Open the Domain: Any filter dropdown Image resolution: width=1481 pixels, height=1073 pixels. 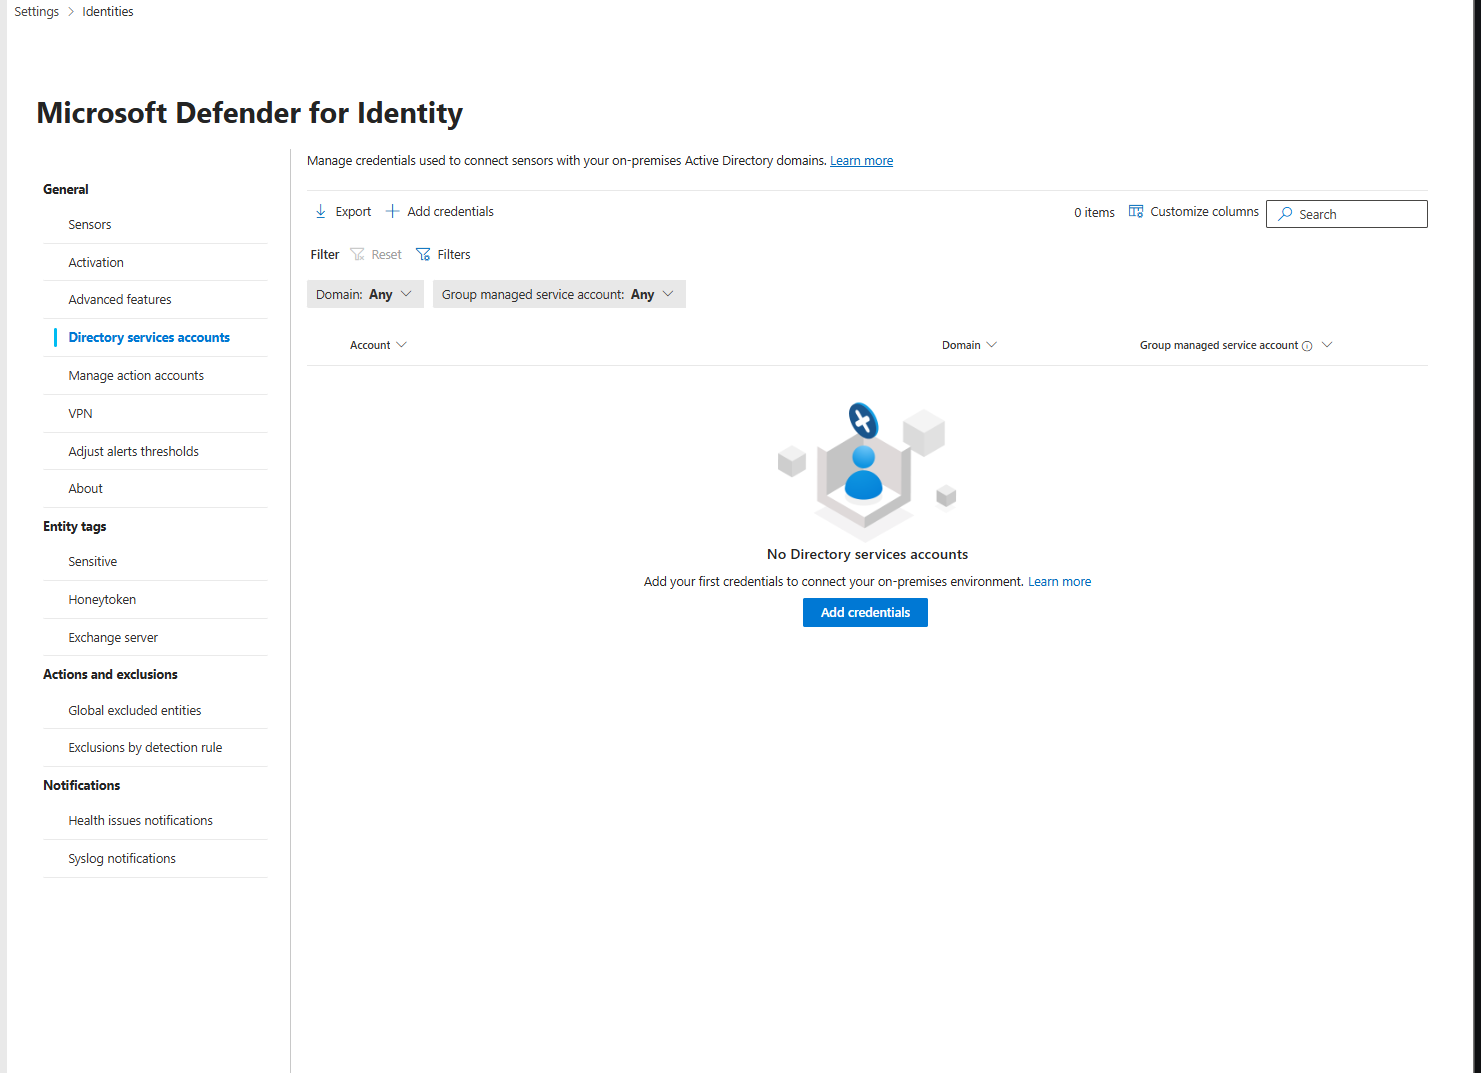pyautogui.click(x=364, y=295)
